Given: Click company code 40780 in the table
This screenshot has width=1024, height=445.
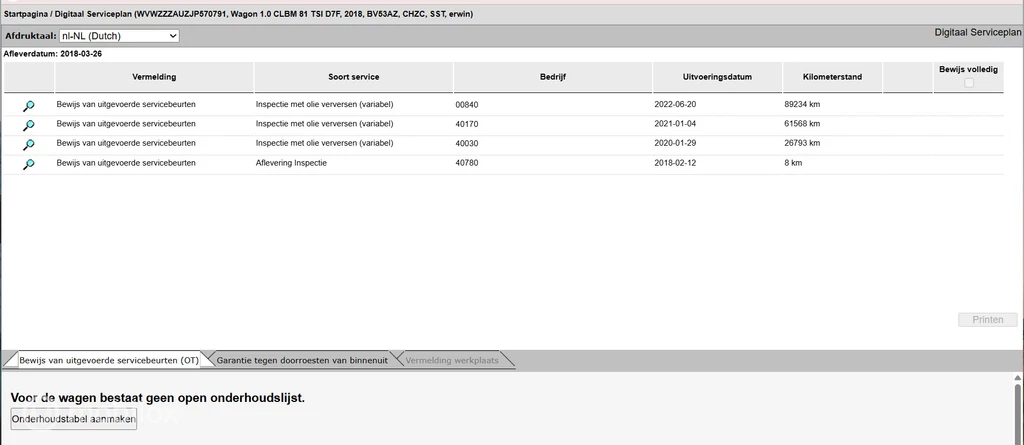Looking at the screenshot, I should click(x=468, y=163).
